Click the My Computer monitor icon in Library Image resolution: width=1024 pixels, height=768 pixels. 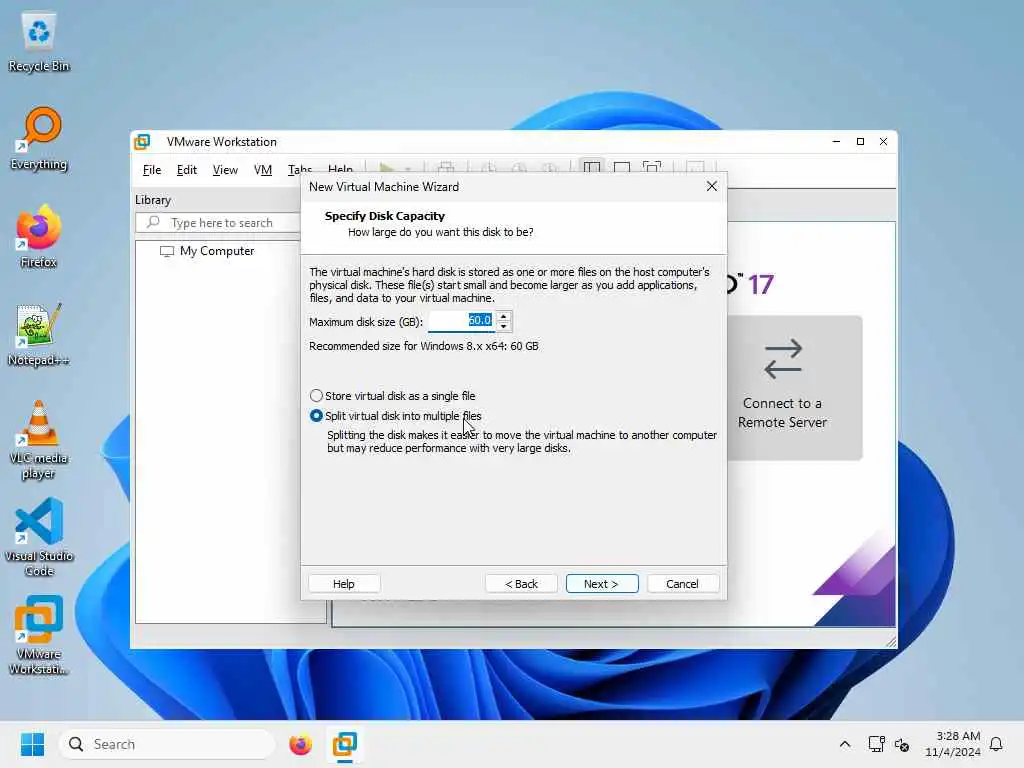coord(167,251)
